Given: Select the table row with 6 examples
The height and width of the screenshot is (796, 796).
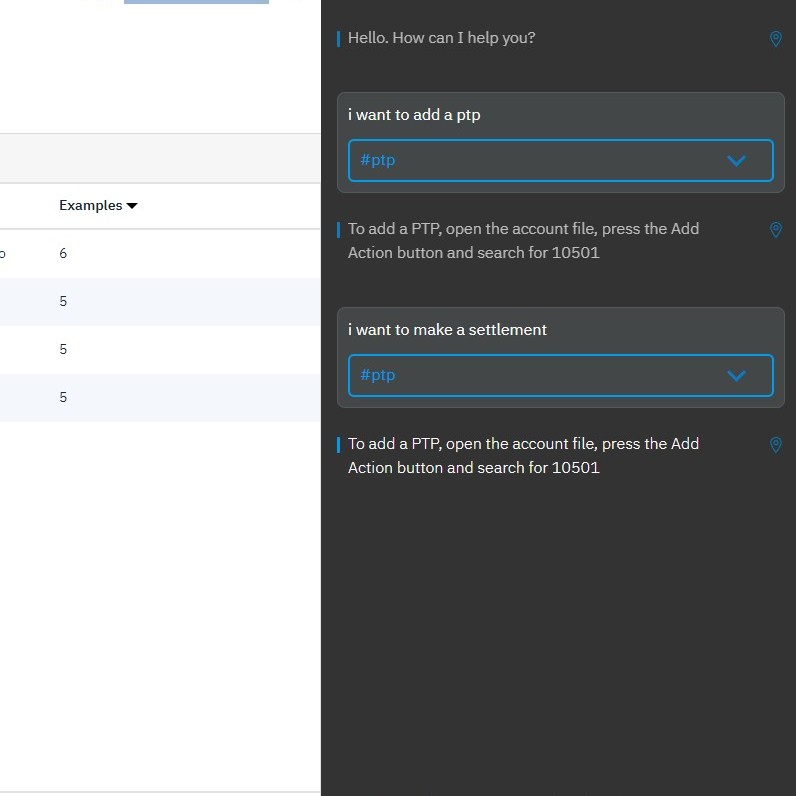Looking at the screenshot, I should pyautogui.click(x=160, y=254).
